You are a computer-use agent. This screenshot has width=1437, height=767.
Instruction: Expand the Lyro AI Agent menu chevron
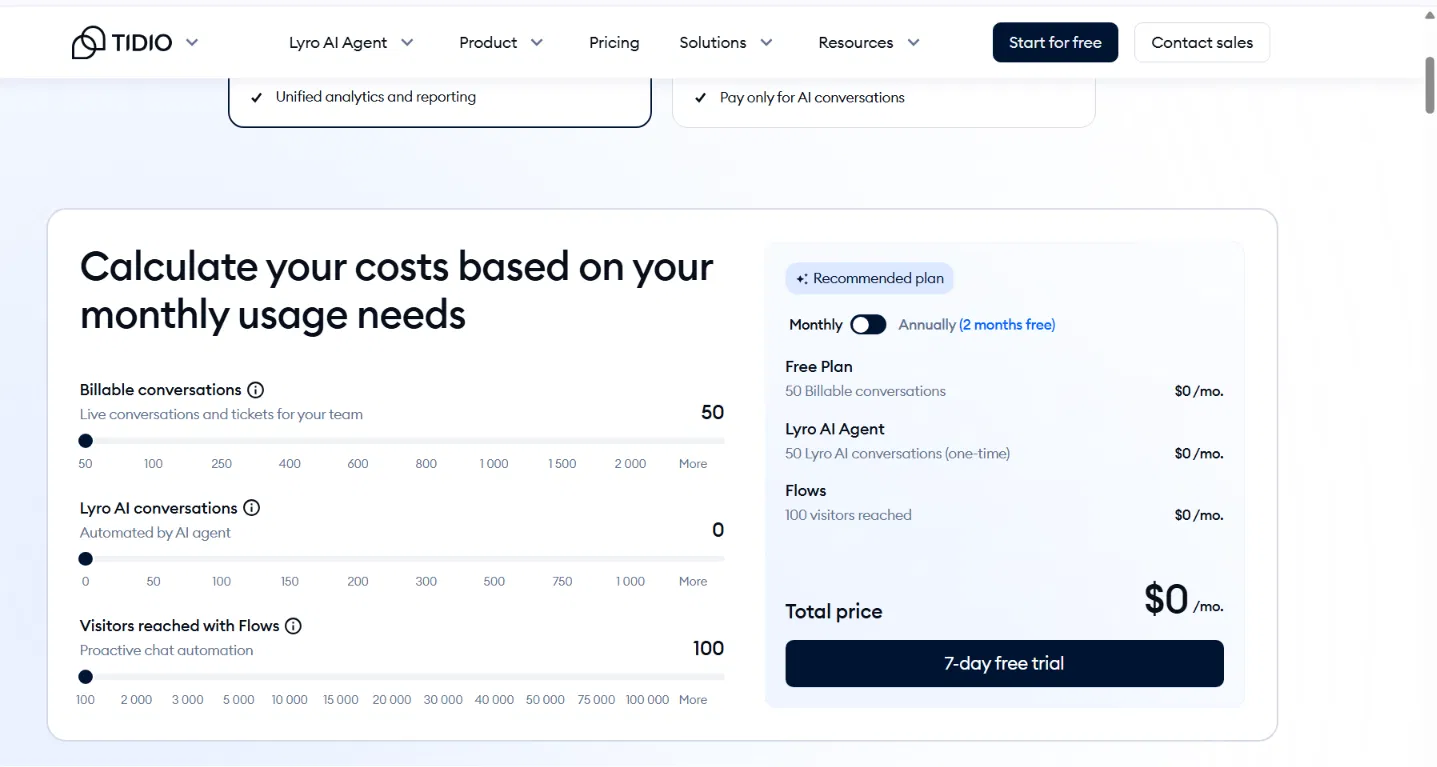(407, 42)
